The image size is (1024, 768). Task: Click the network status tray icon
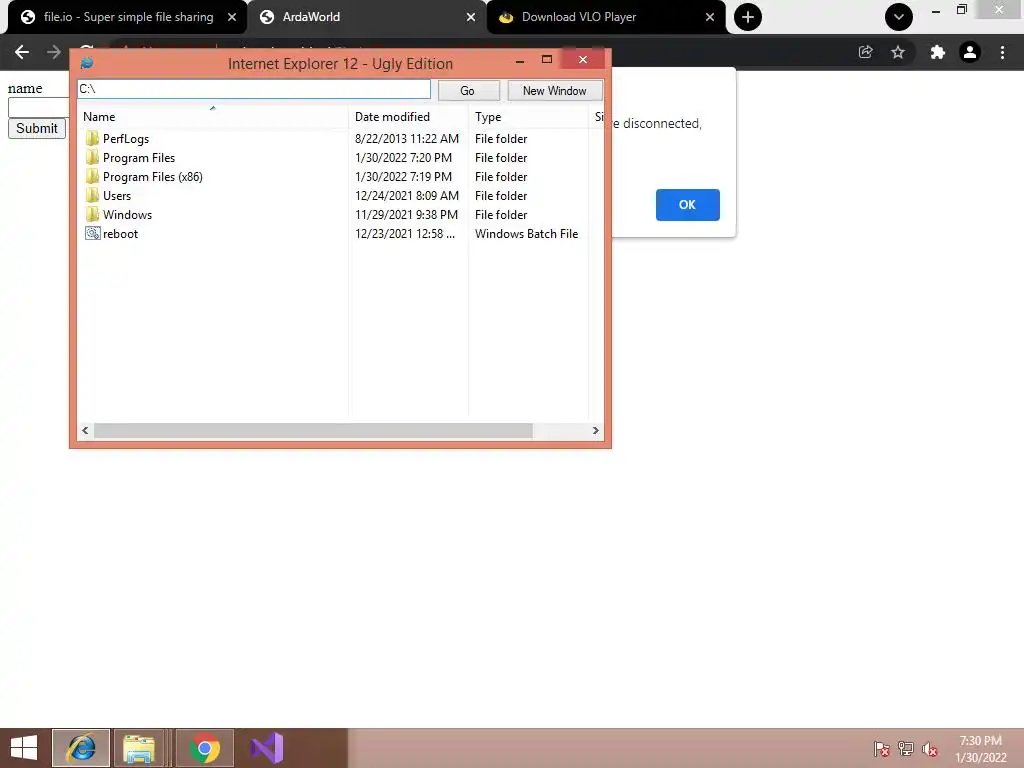[906, 748]
